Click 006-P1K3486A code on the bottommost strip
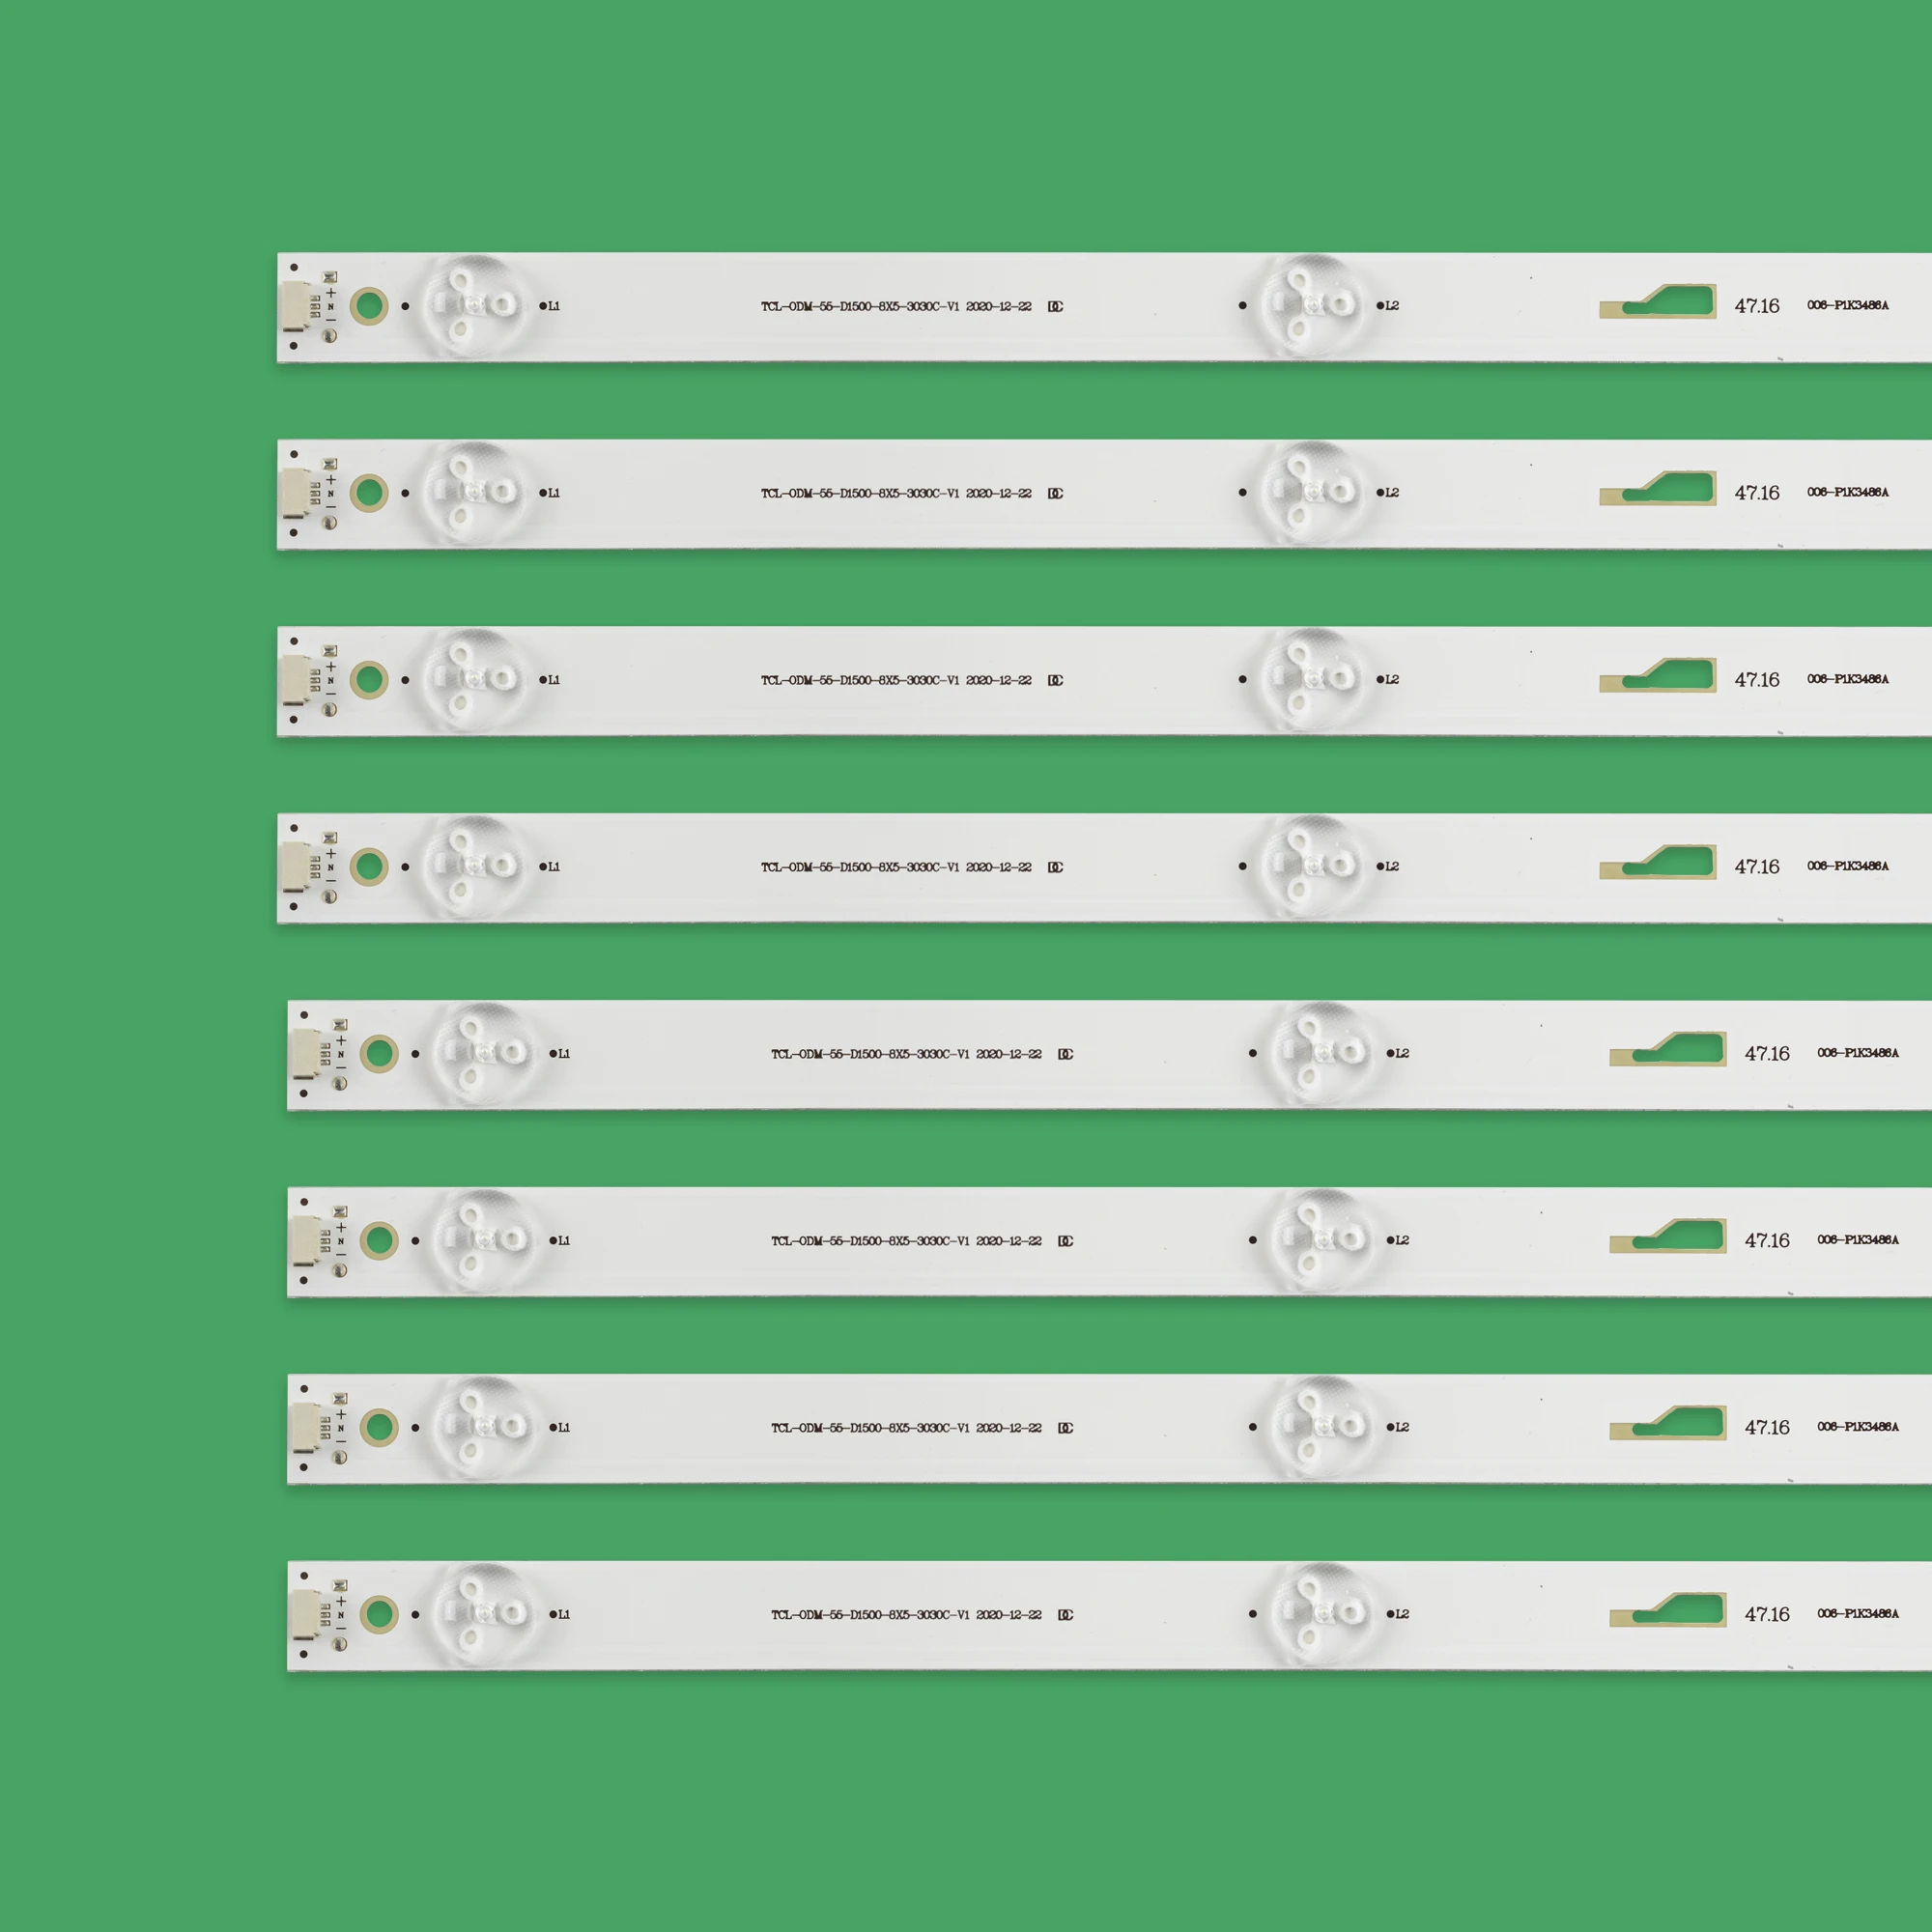Image resolution: width=1932 pixels, height=1932 pixels. 1858,1614
